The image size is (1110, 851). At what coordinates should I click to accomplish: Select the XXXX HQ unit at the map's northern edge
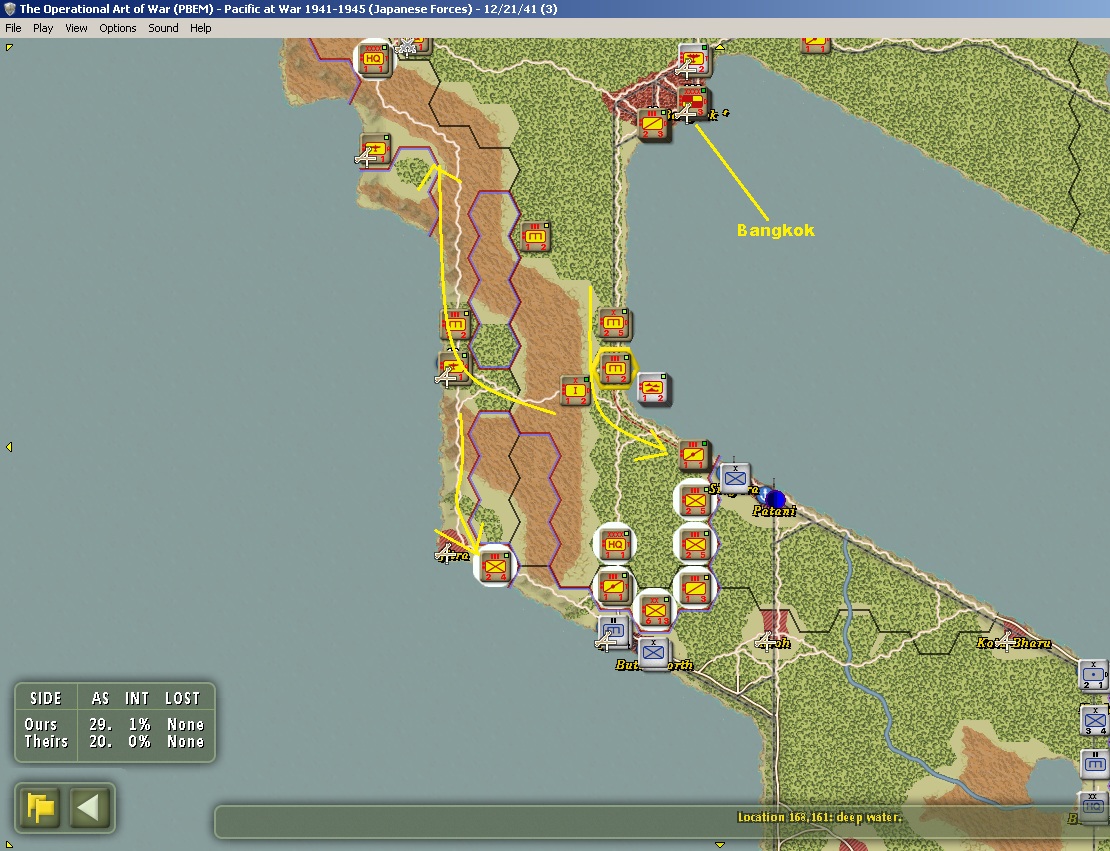(373, 59)
